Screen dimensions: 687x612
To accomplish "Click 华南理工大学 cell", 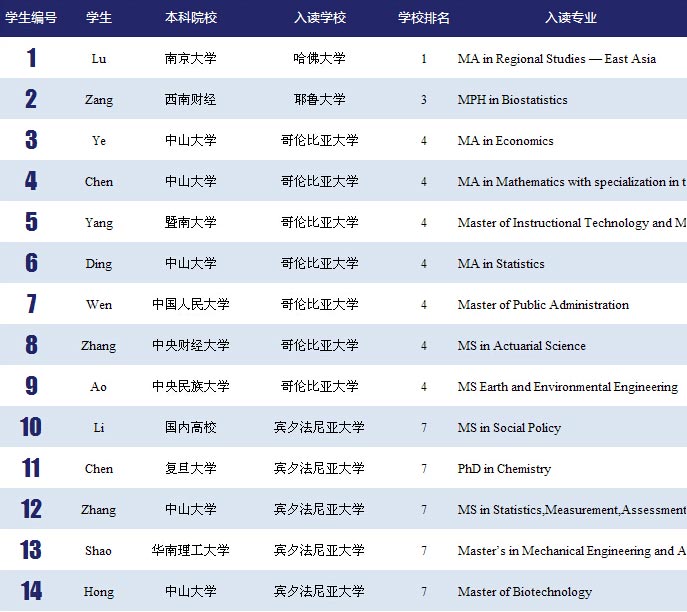I will coord(191,550).
